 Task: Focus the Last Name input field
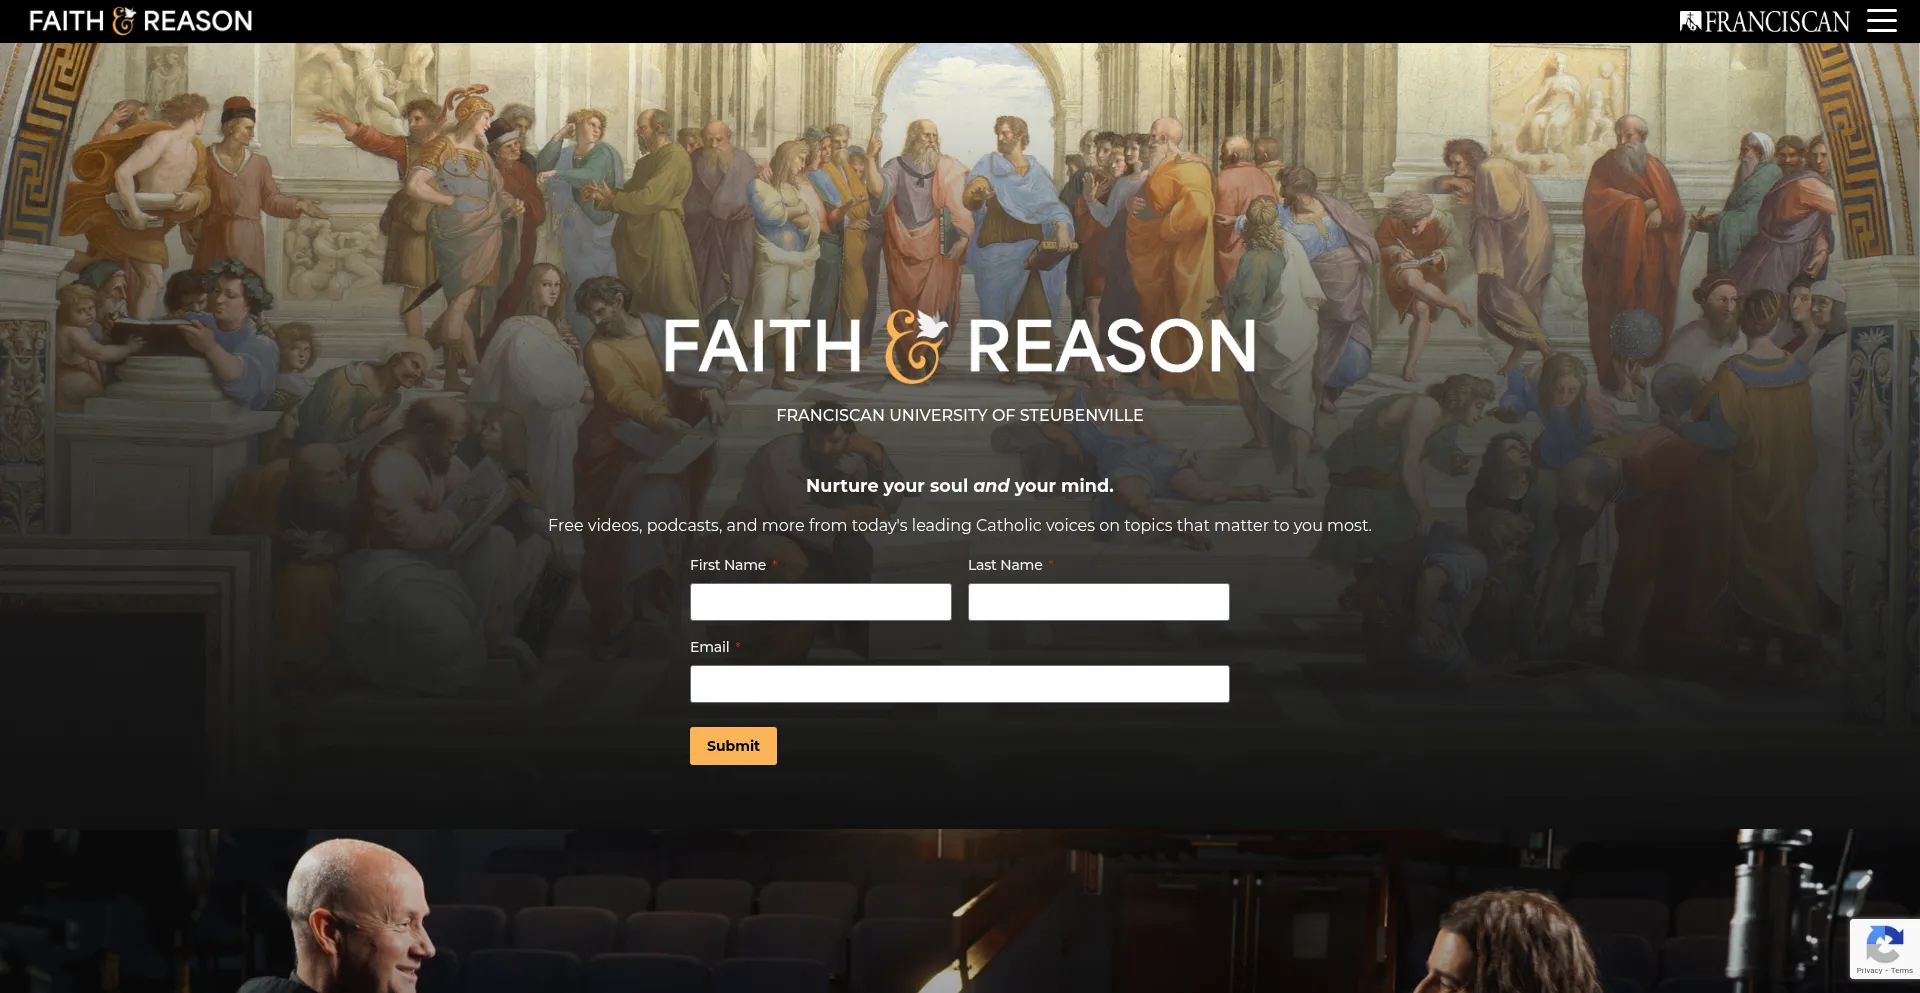click(x=1098, y=602)
